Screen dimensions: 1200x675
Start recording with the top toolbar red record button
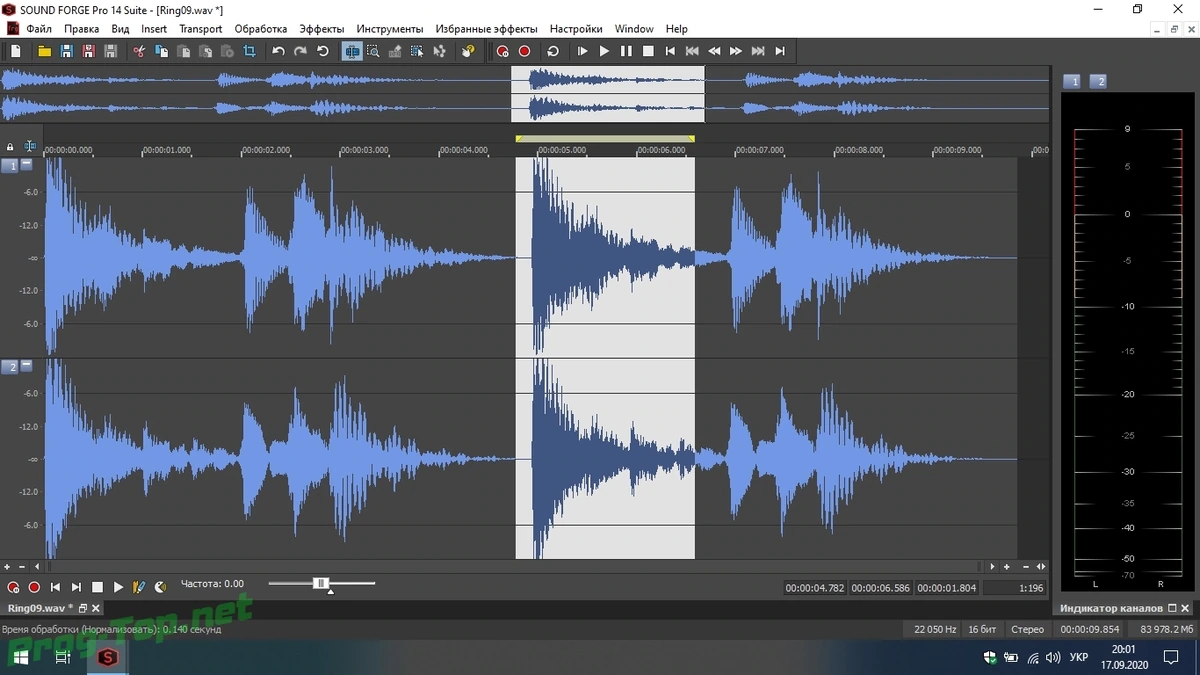[x=524, y=51]
